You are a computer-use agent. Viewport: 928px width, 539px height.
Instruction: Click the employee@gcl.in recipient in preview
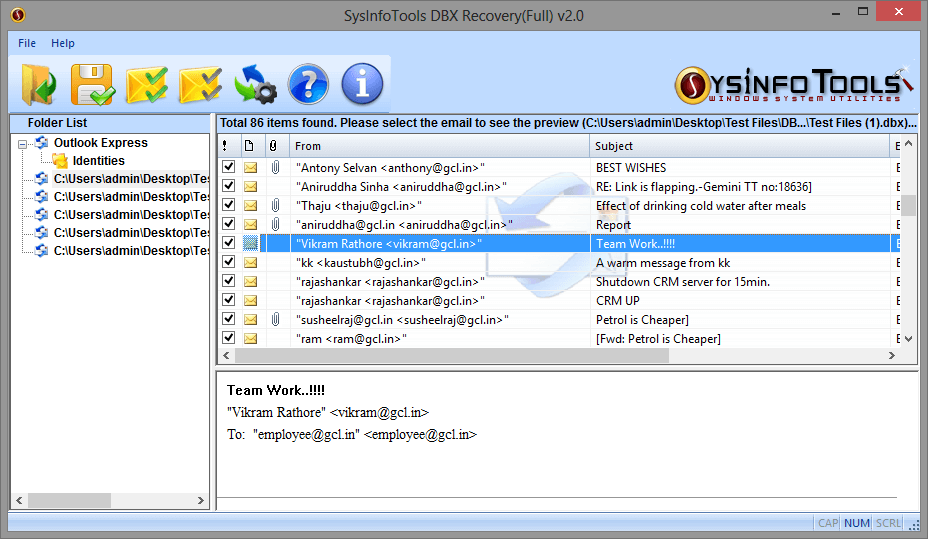click(420, 435)
